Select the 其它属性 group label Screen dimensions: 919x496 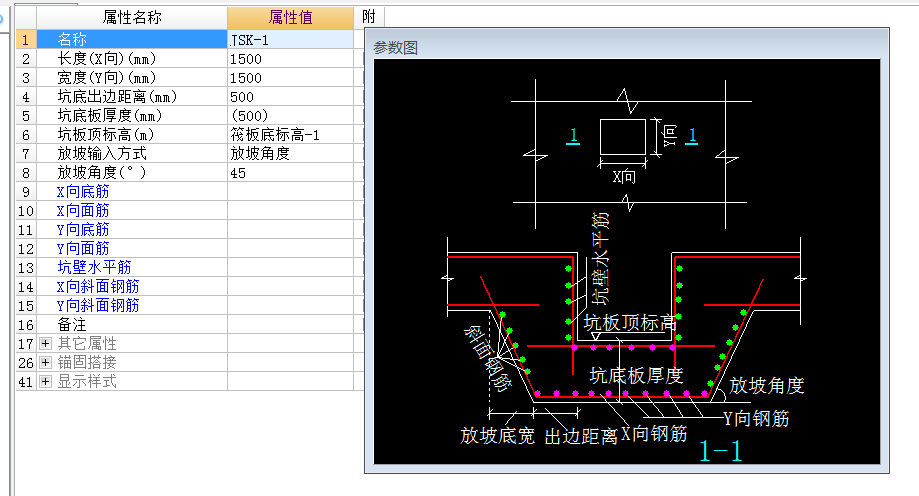pyautogui.click(x=87, y=344)
